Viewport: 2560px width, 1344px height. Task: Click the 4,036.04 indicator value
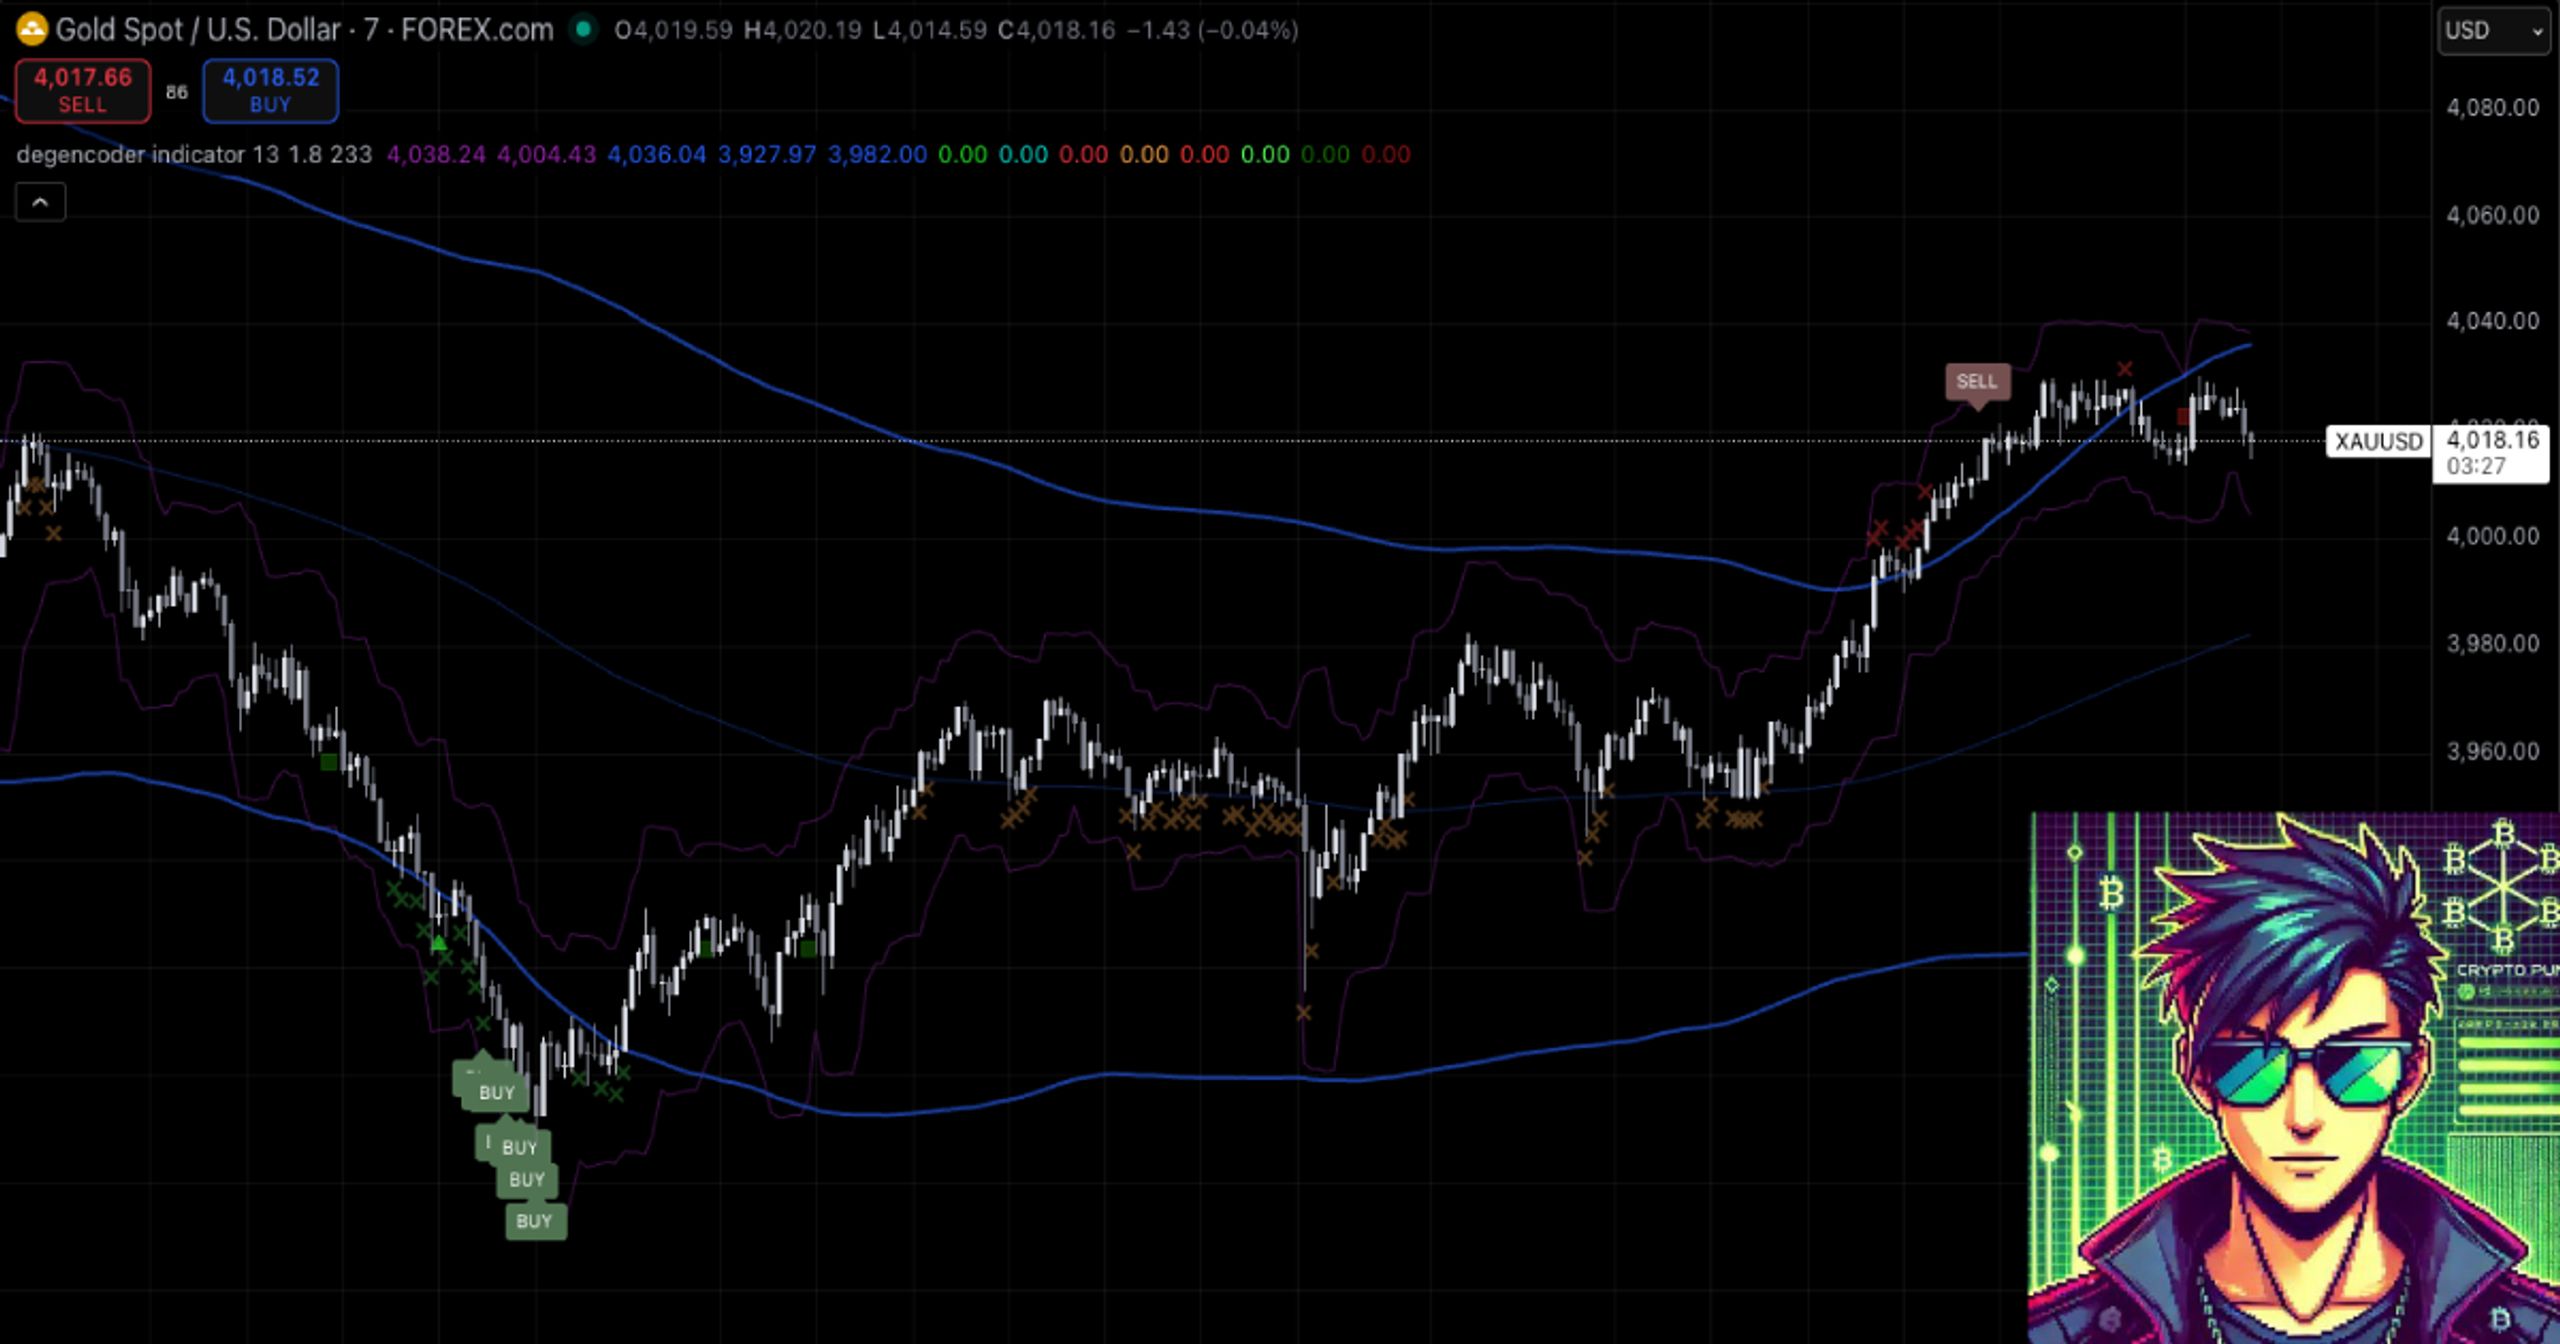(x=657, y=155)
